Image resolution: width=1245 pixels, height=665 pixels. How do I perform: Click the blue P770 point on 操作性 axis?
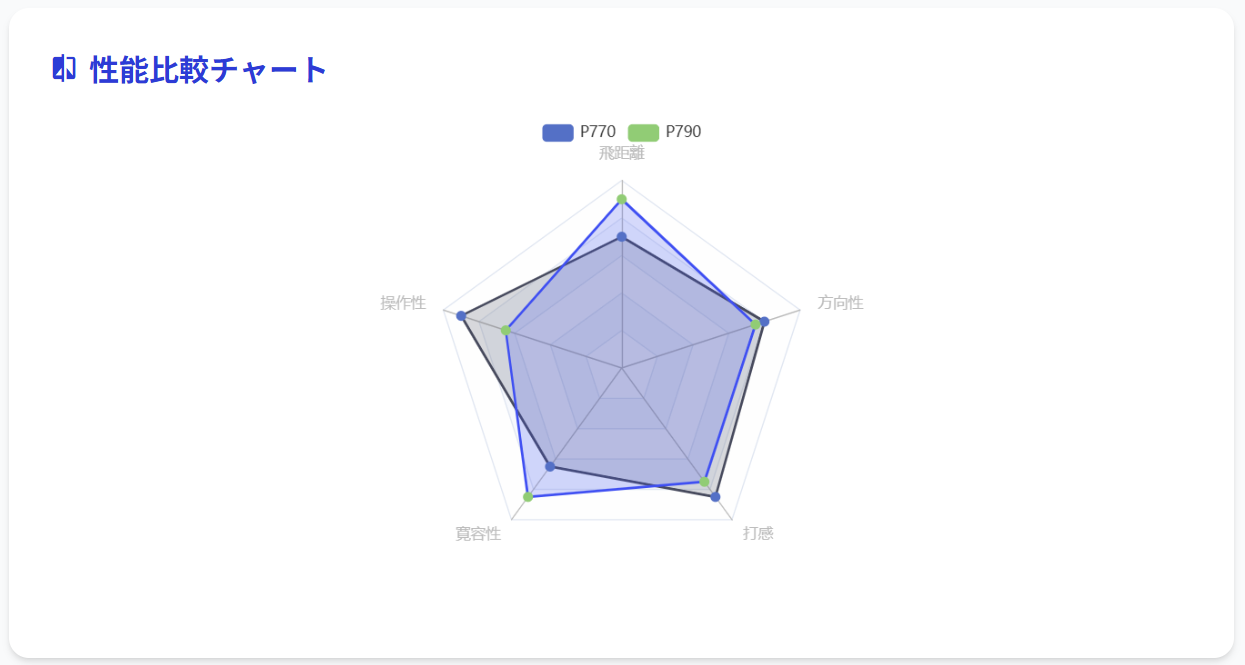coord(461,316)
